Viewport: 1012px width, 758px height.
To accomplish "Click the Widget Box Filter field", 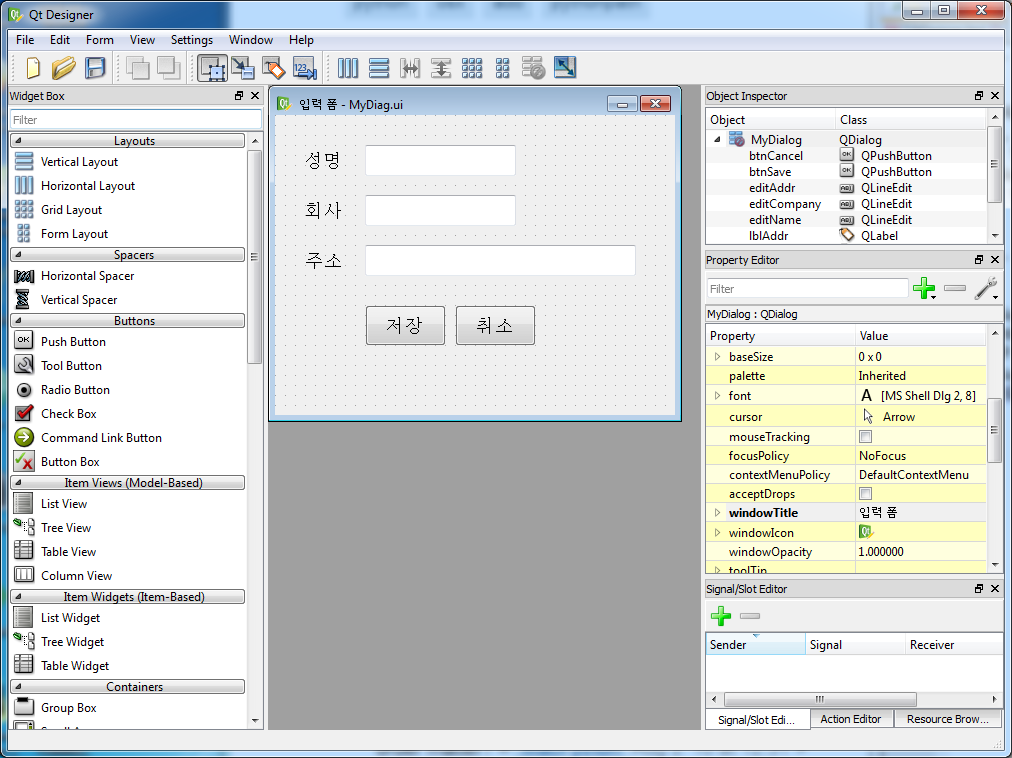I will pos(136,119).
